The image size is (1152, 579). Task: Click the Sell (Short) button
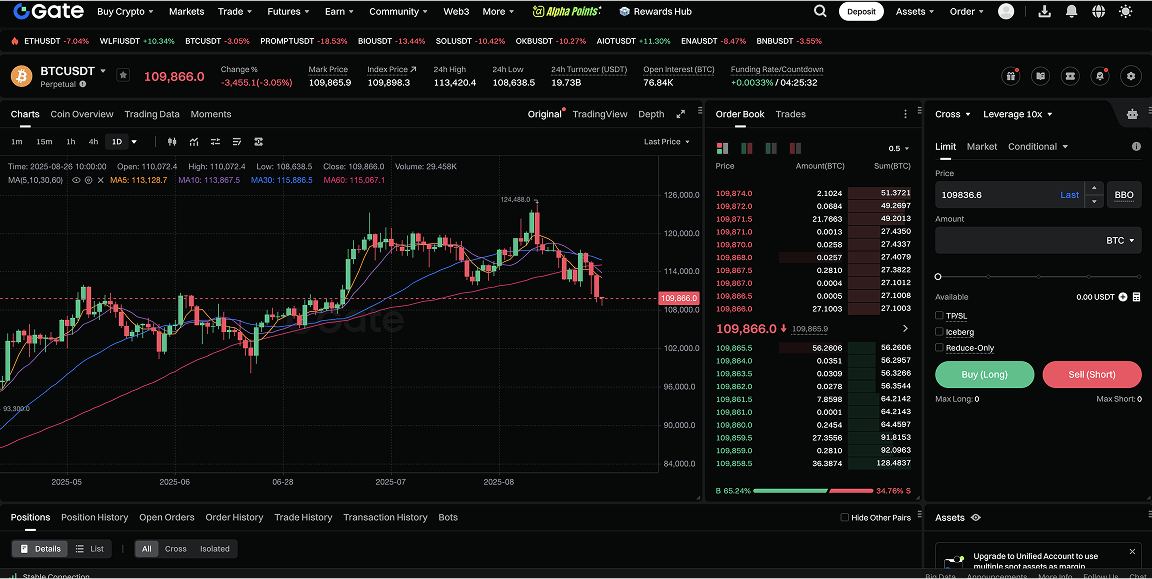(1092, 374)
